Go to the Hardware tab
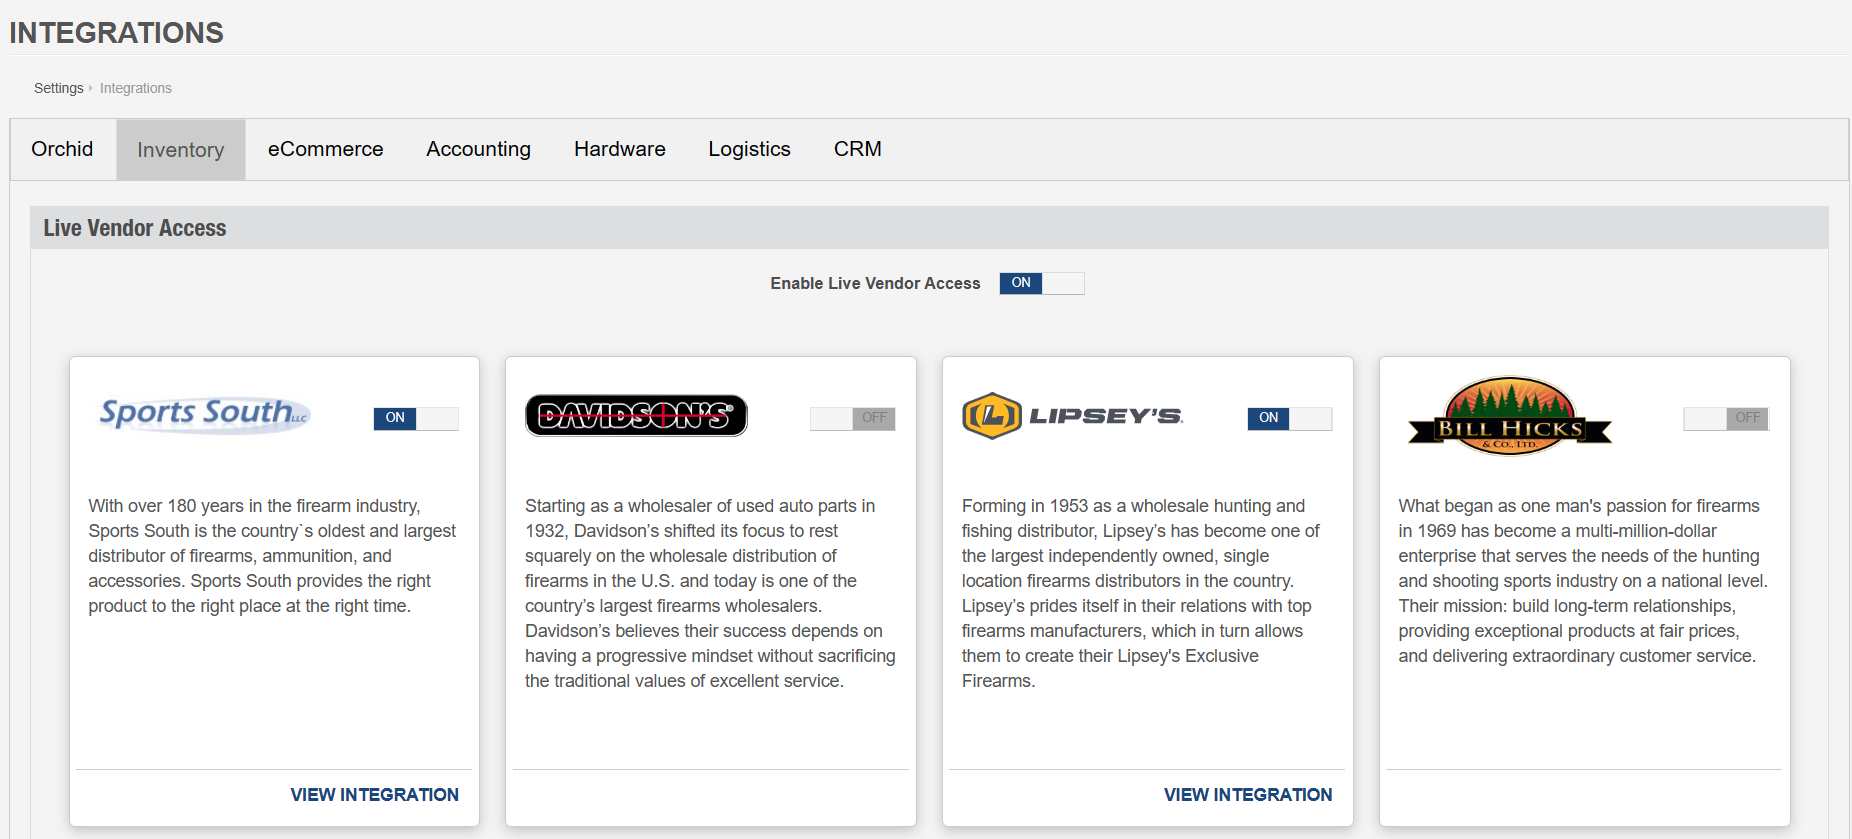 pyautogui.click(x=620, y=149)
